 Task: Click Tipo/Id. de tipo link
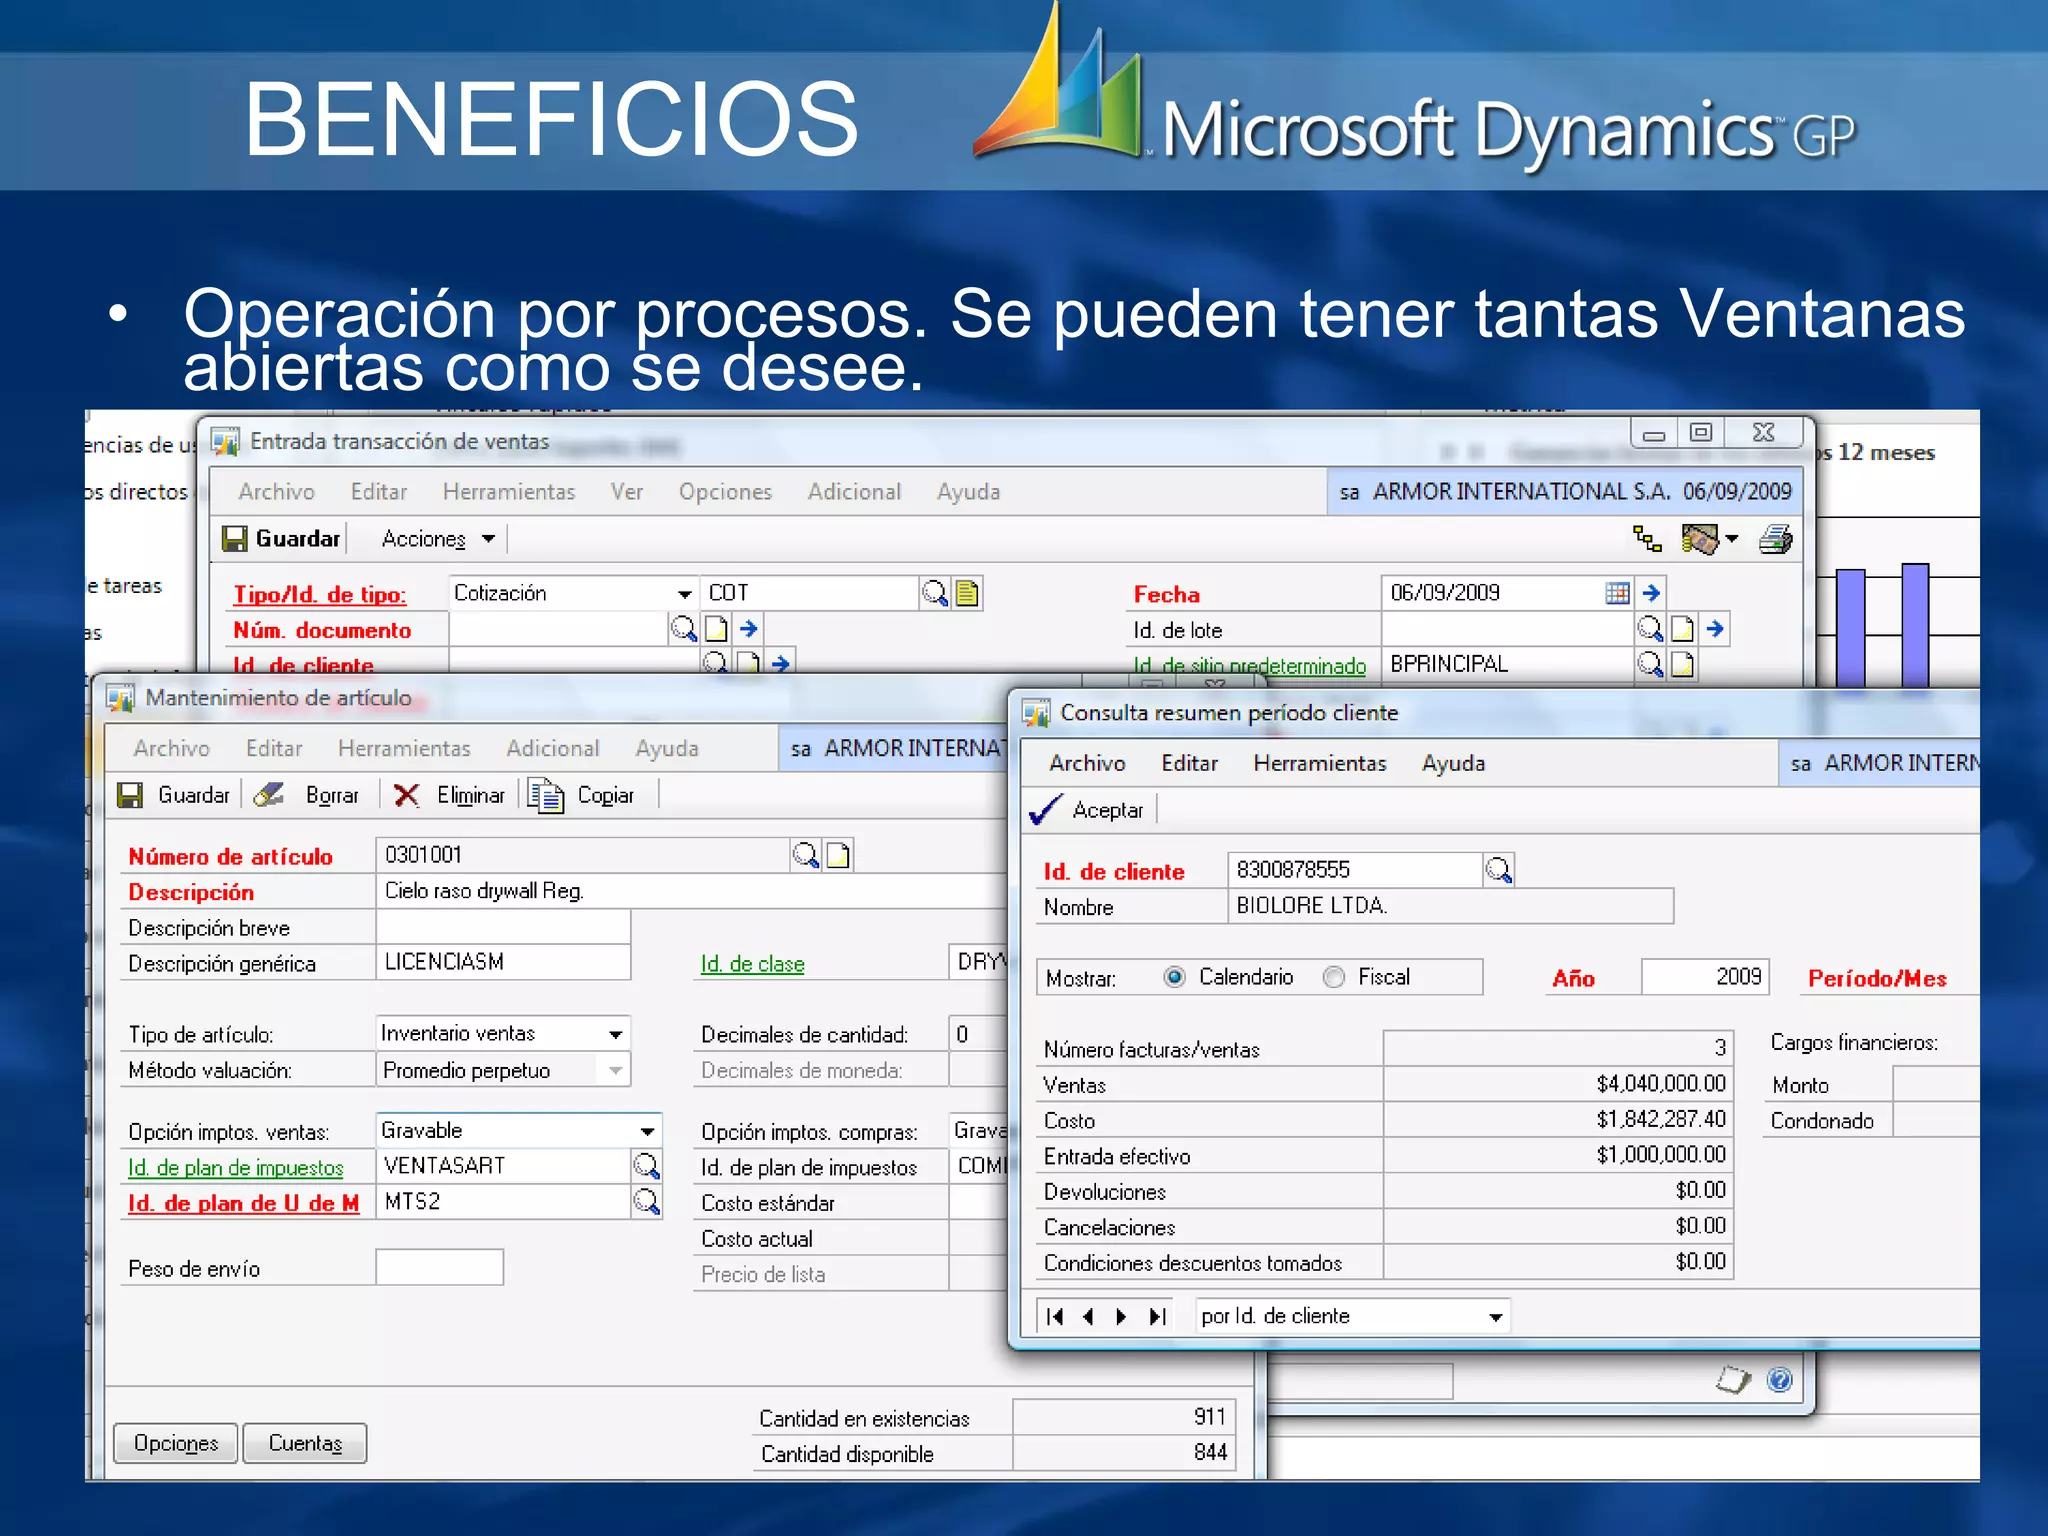click(x=320, y=595)
